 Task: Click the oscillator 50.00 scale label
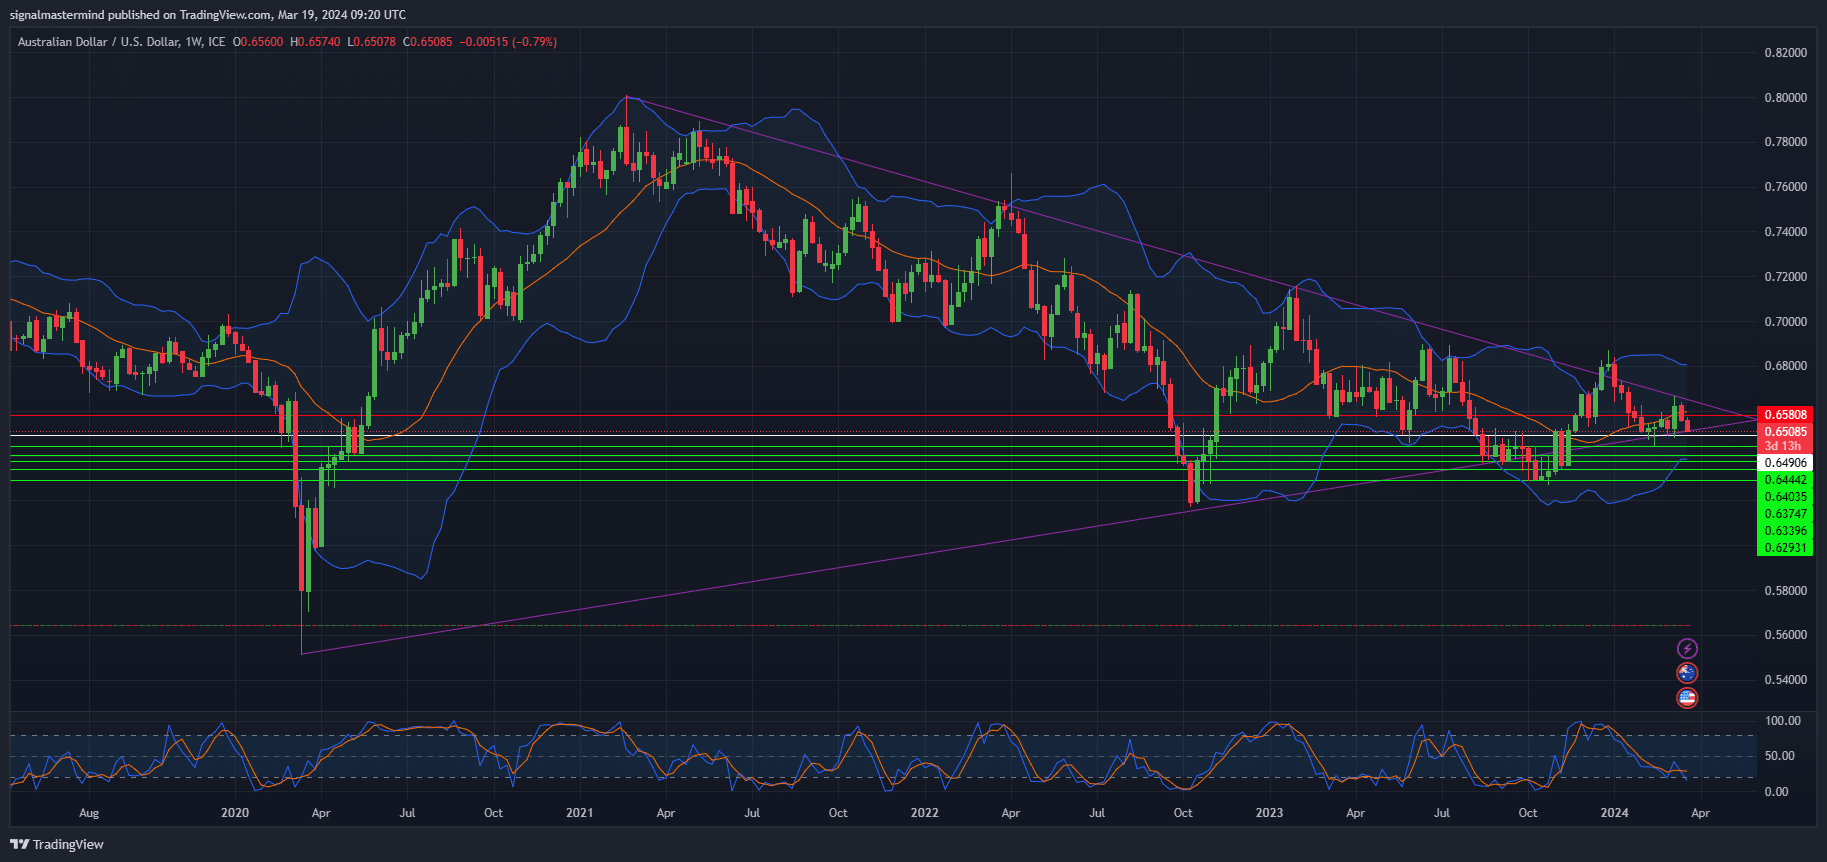click(x=1780, y=756)
